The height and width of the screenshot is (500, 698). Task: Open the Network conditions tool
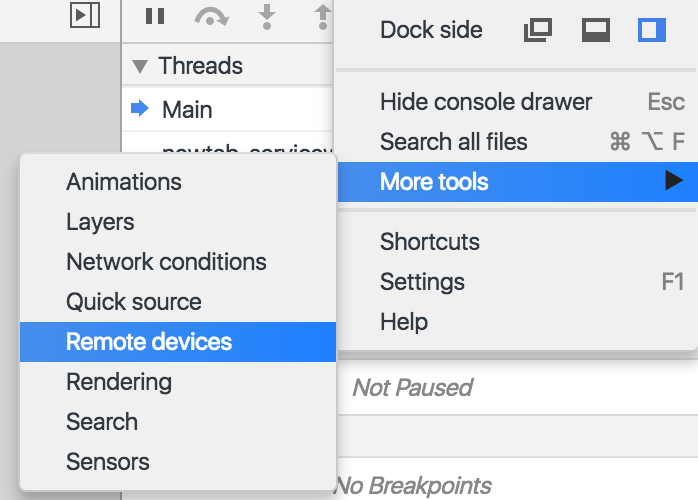tap(166, 262)
